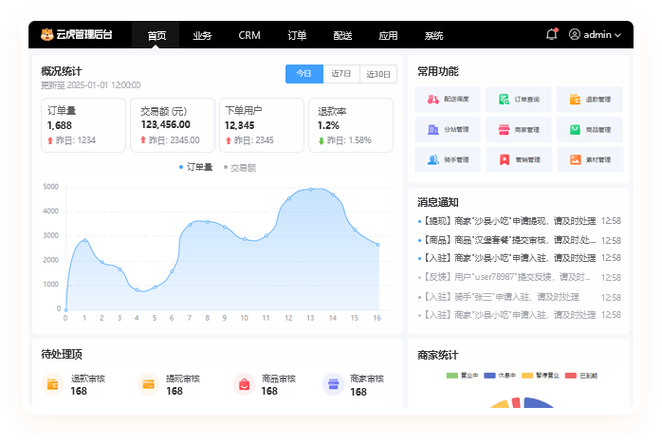Click the 概况统计 section title
This screenshot has height=444, width=662.
(x=61, y=71)
